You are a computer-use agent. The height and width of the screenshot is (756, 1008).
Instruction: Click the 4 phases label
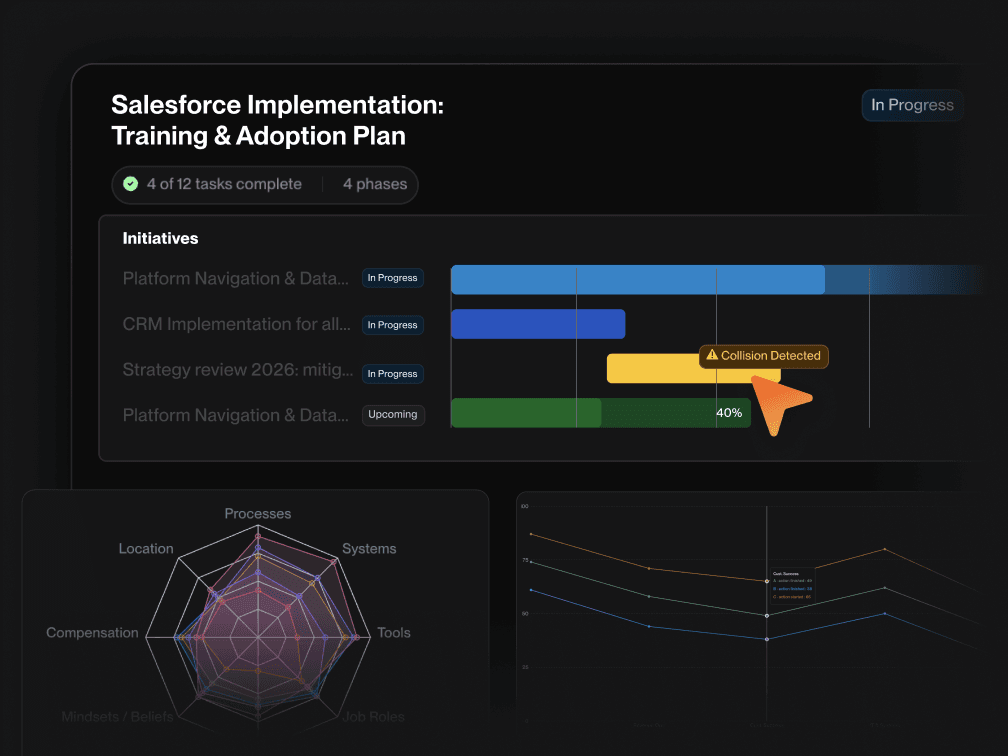coord(375,184)
